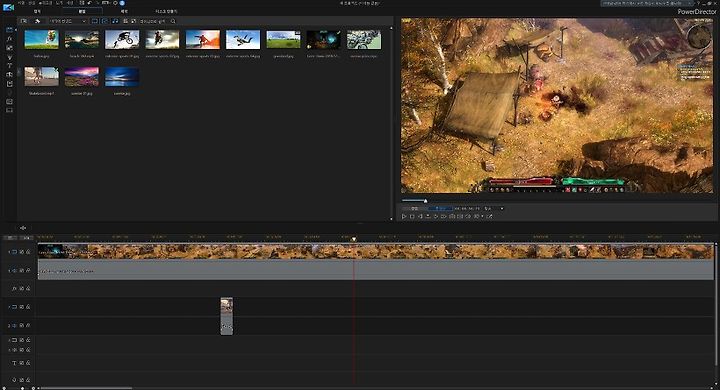Collapse the room sidebar arrow next to Media Room
Screen dimensions: 720x390
coord(16,29)
